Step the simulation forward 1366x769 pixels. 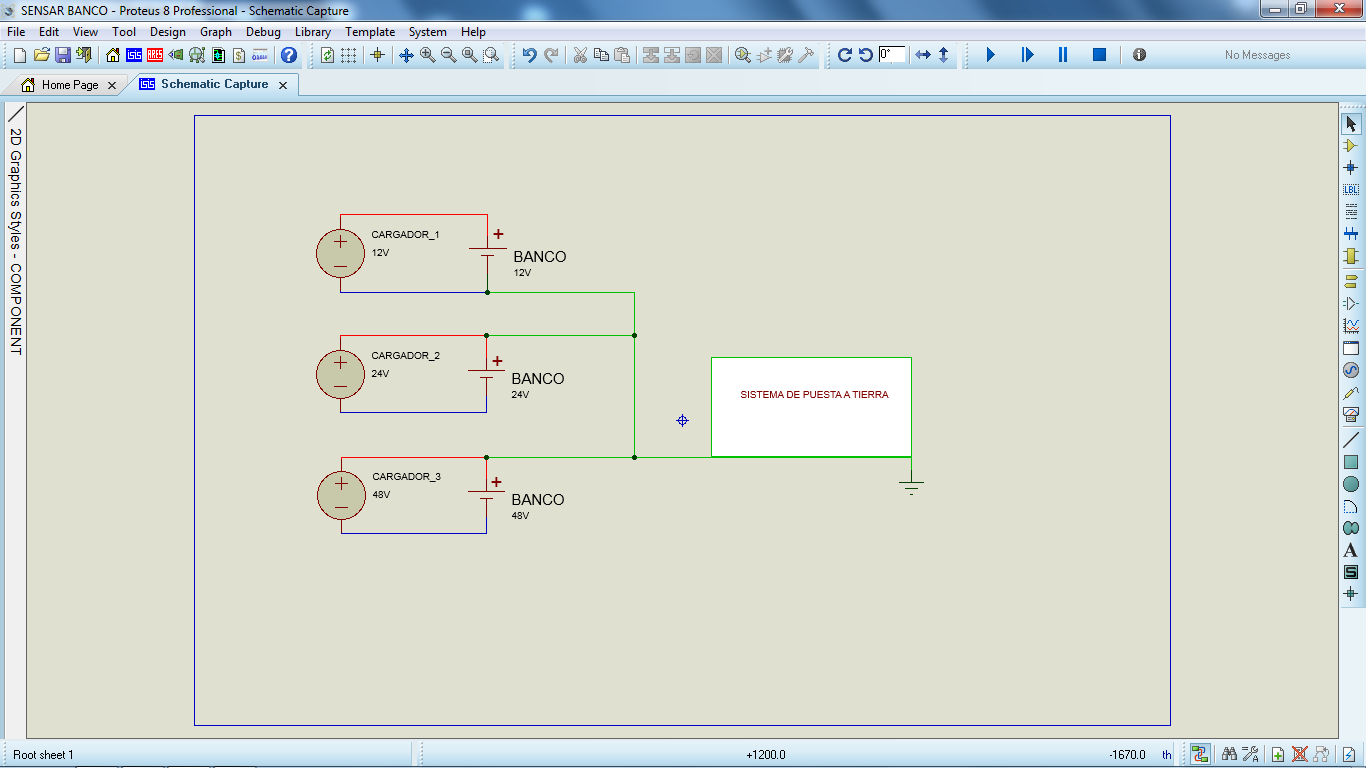[1027, 55]
